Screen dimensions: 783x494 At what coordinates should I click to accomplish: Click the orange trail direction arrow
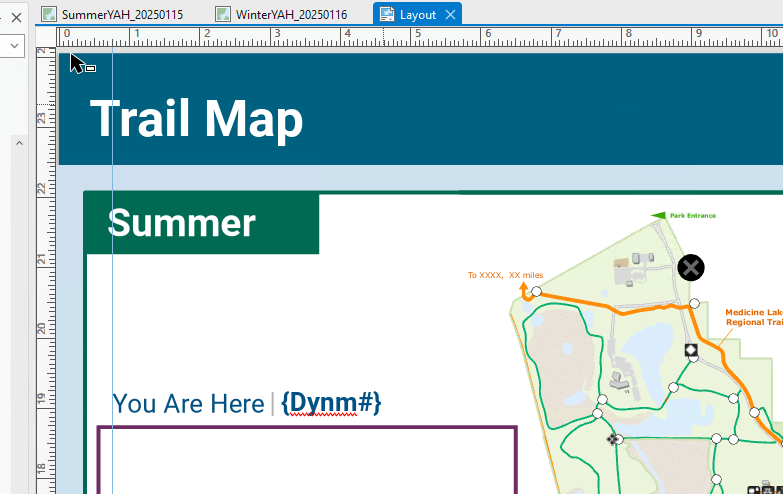click(525, 292)
